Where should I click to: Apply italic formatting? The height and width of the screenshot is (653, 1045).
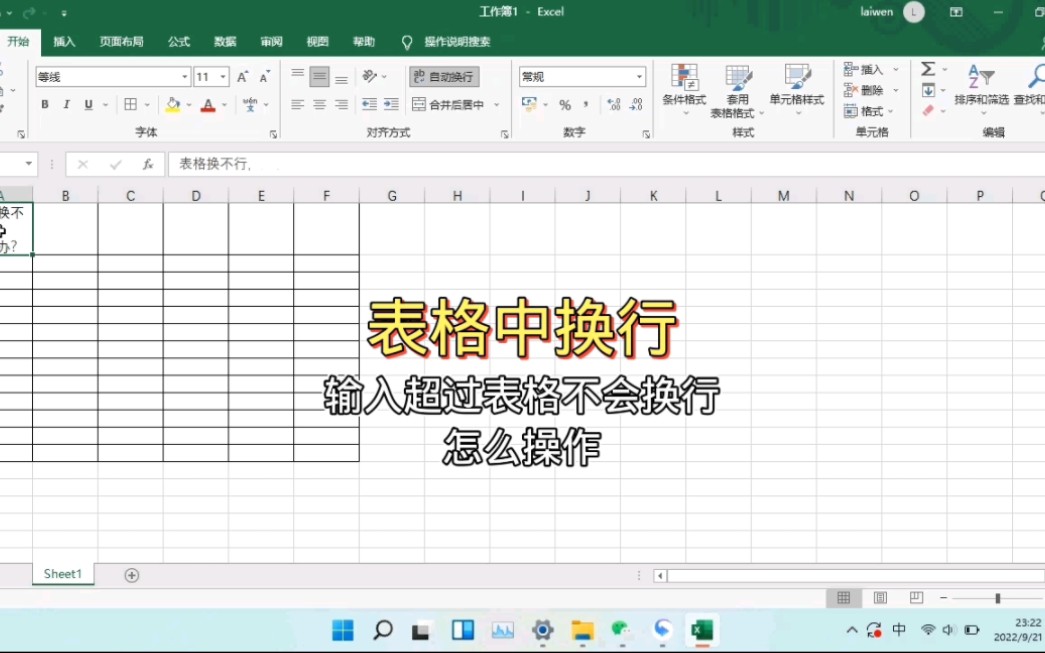pyautogui.click(x=66, y=104)
